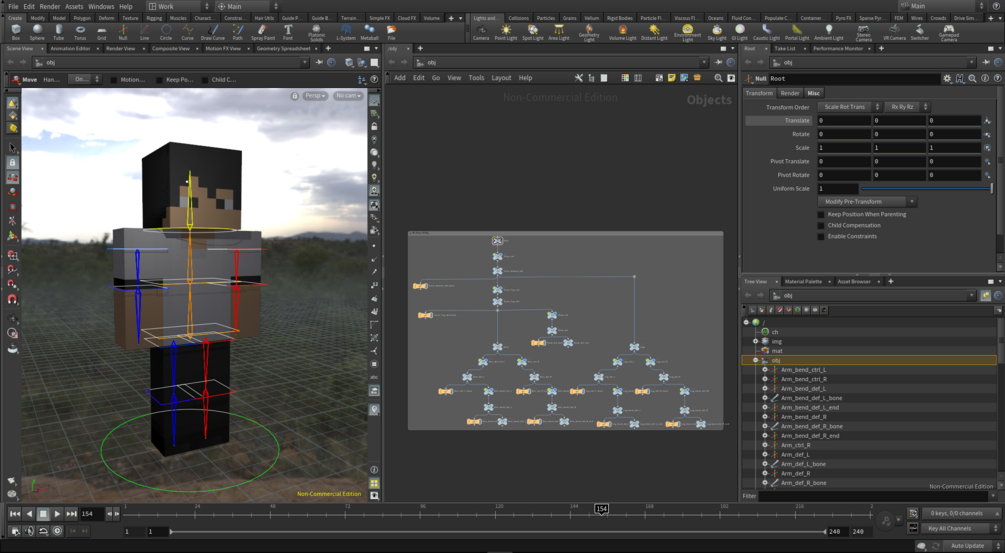Toggle the Child C... checkbox in viewport toolbar

pyautogui.click(x=205, y=79)
